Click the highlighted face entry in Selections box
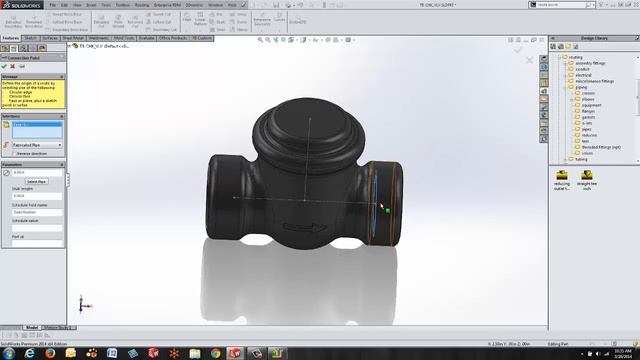This screenshot has width=640, height=360. [37, 124]
